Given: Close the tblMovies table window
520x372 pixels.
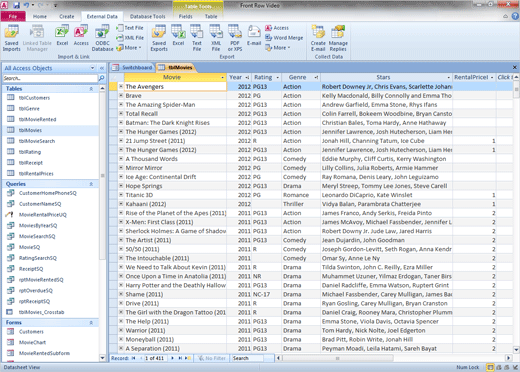Looking at the screenshot, I should (x=515, y=67).
